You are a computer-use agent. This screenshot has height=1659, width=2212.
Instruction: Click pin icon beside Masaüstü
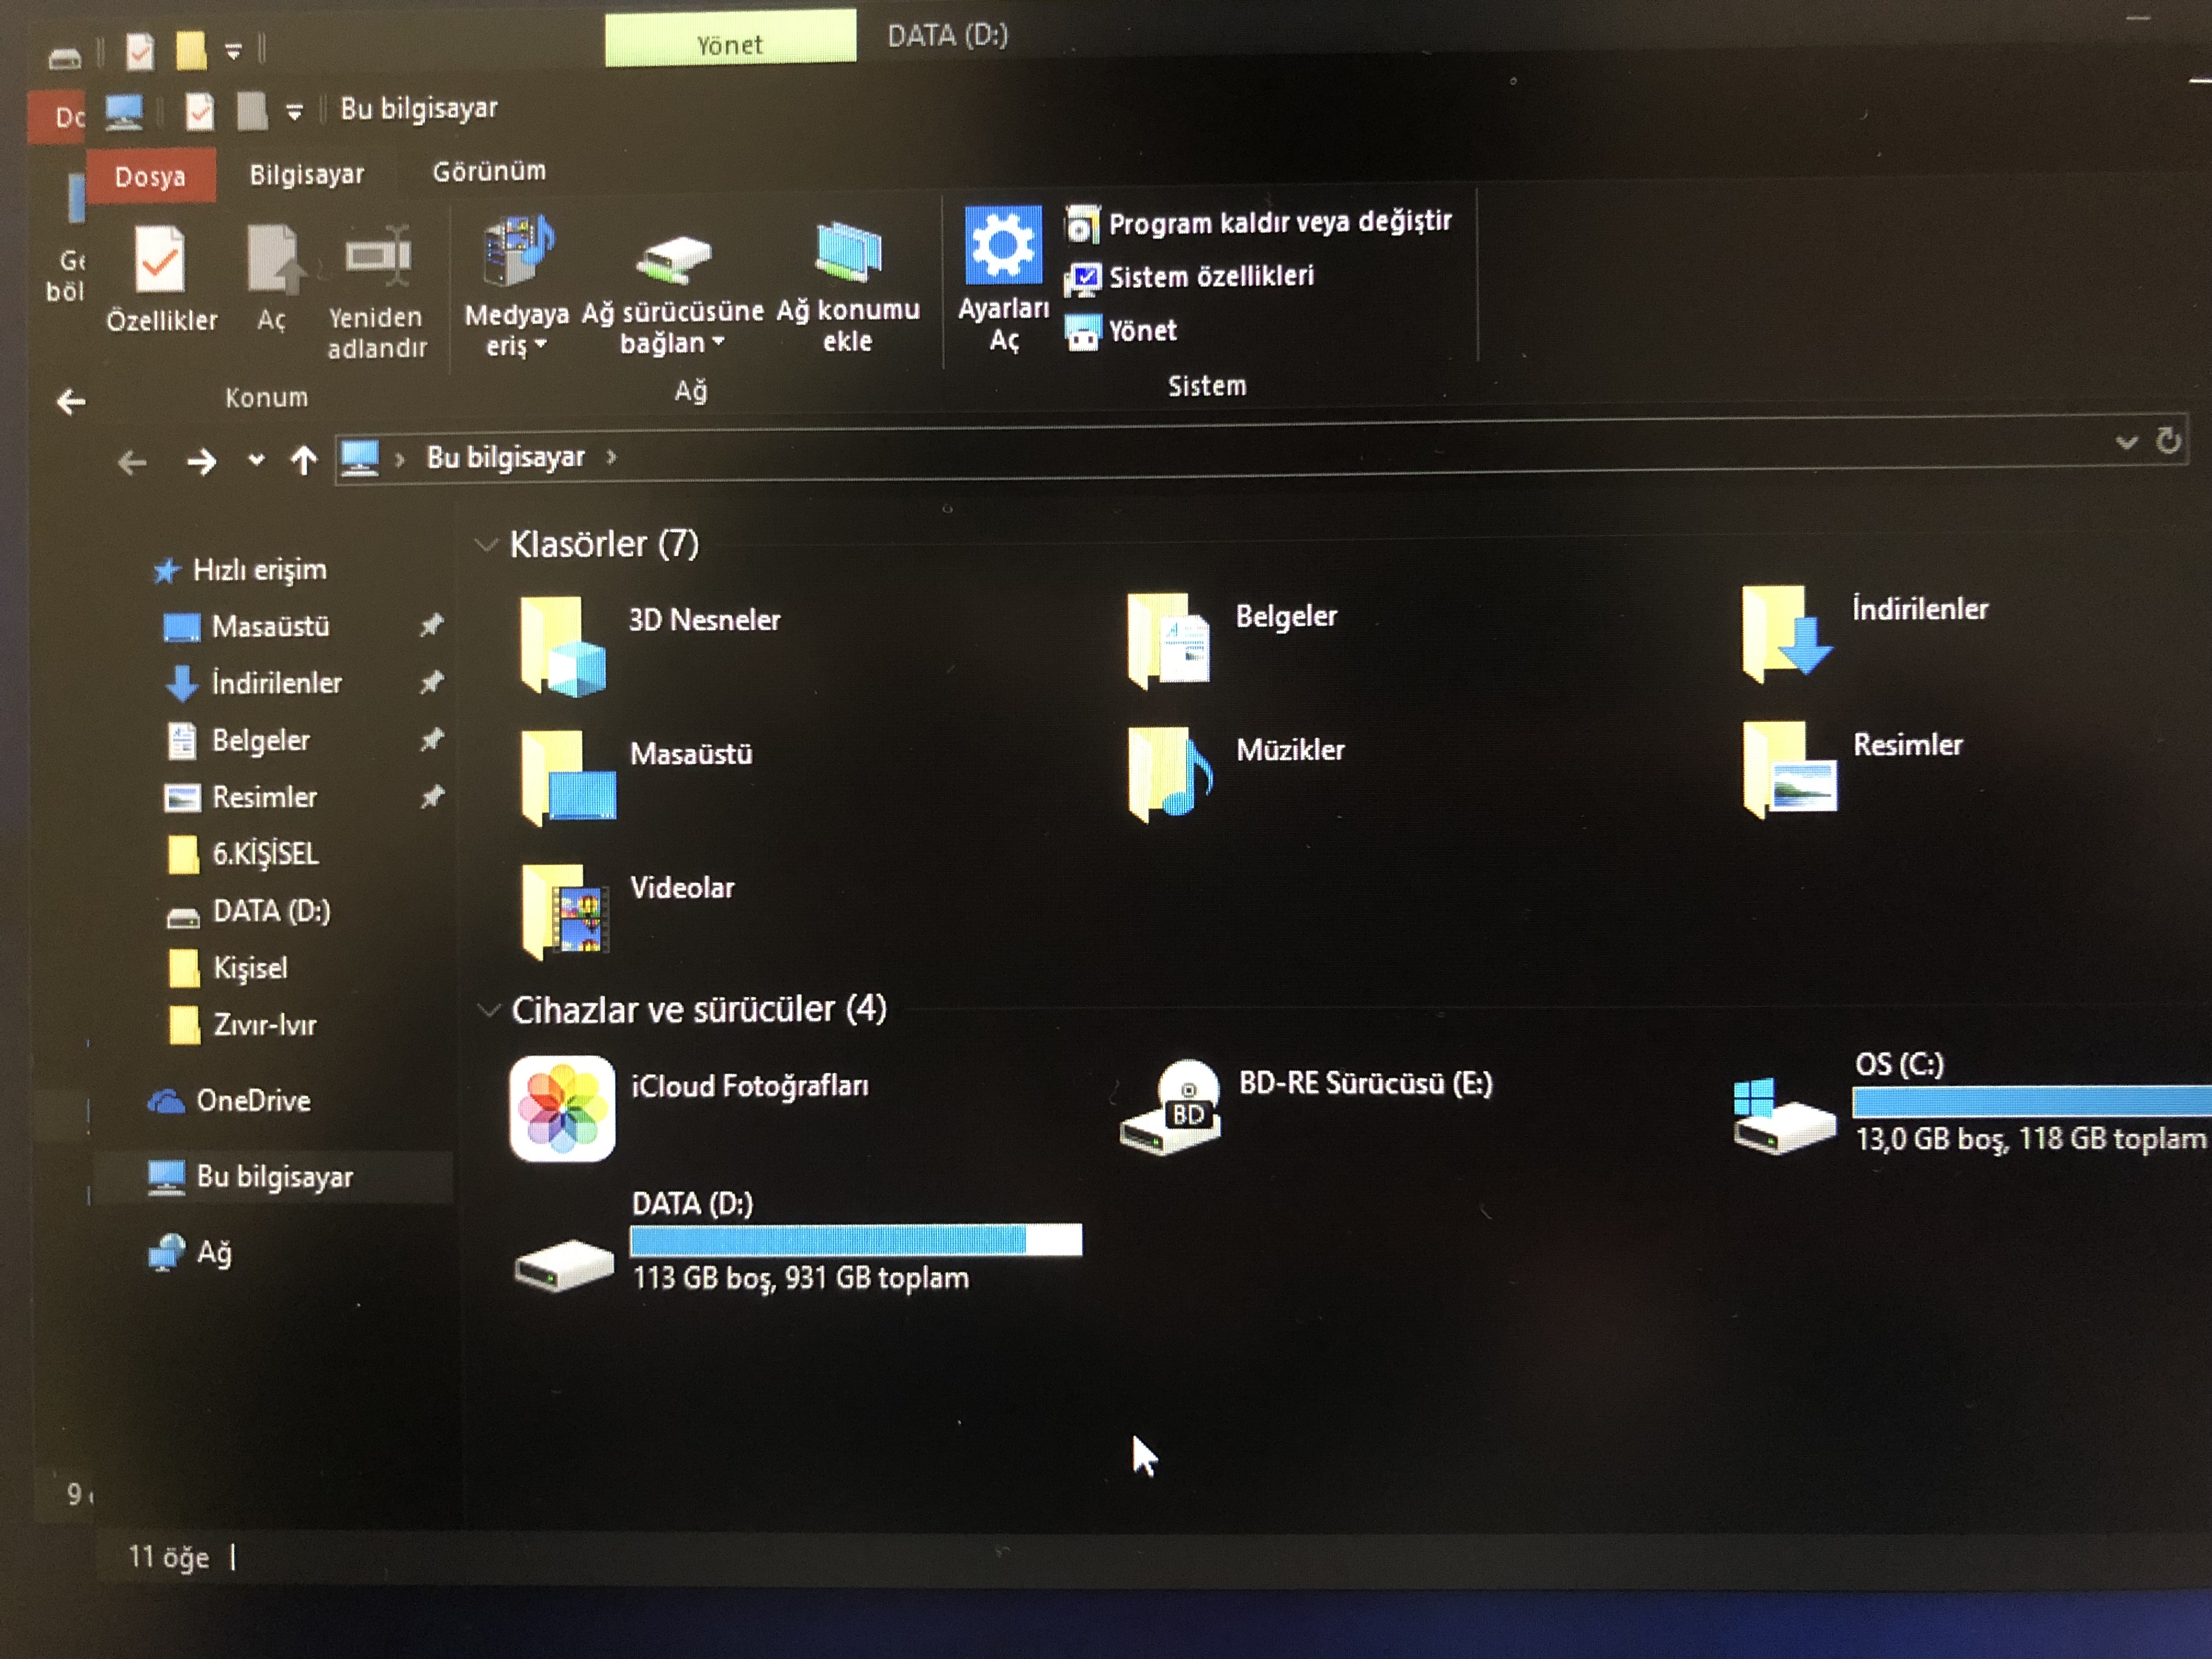(x=431, y=626)
